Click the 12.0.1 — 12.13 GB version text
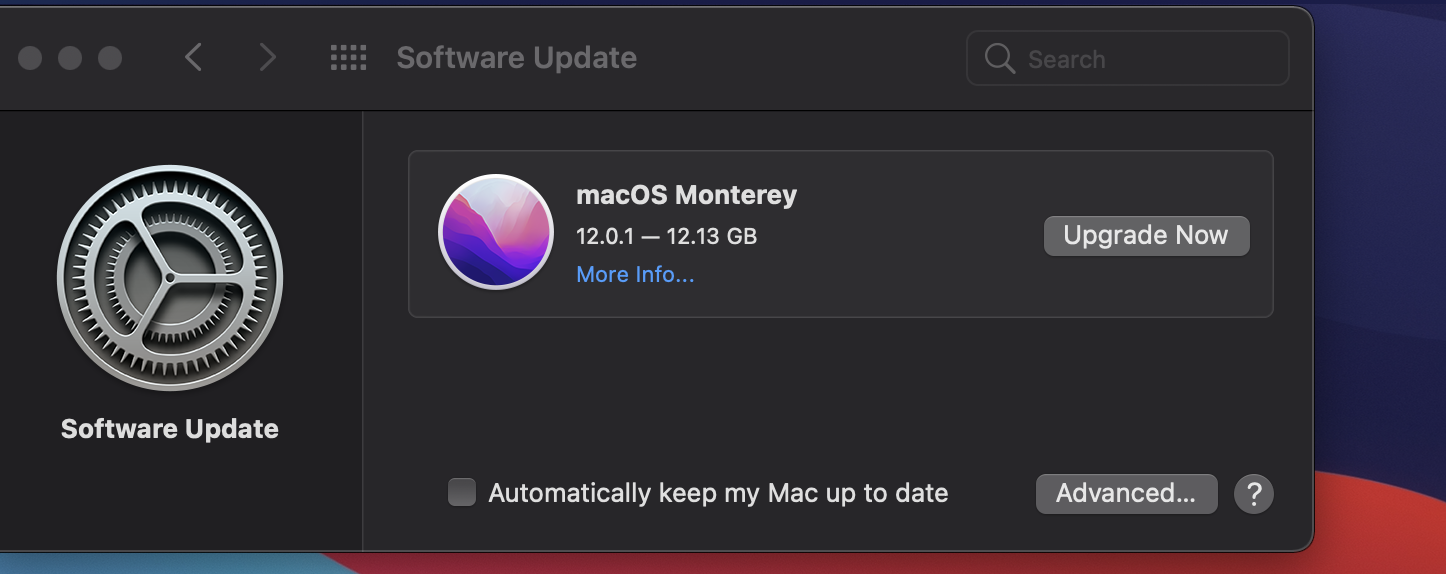The image size is (1446, 574). pos(667,237)
